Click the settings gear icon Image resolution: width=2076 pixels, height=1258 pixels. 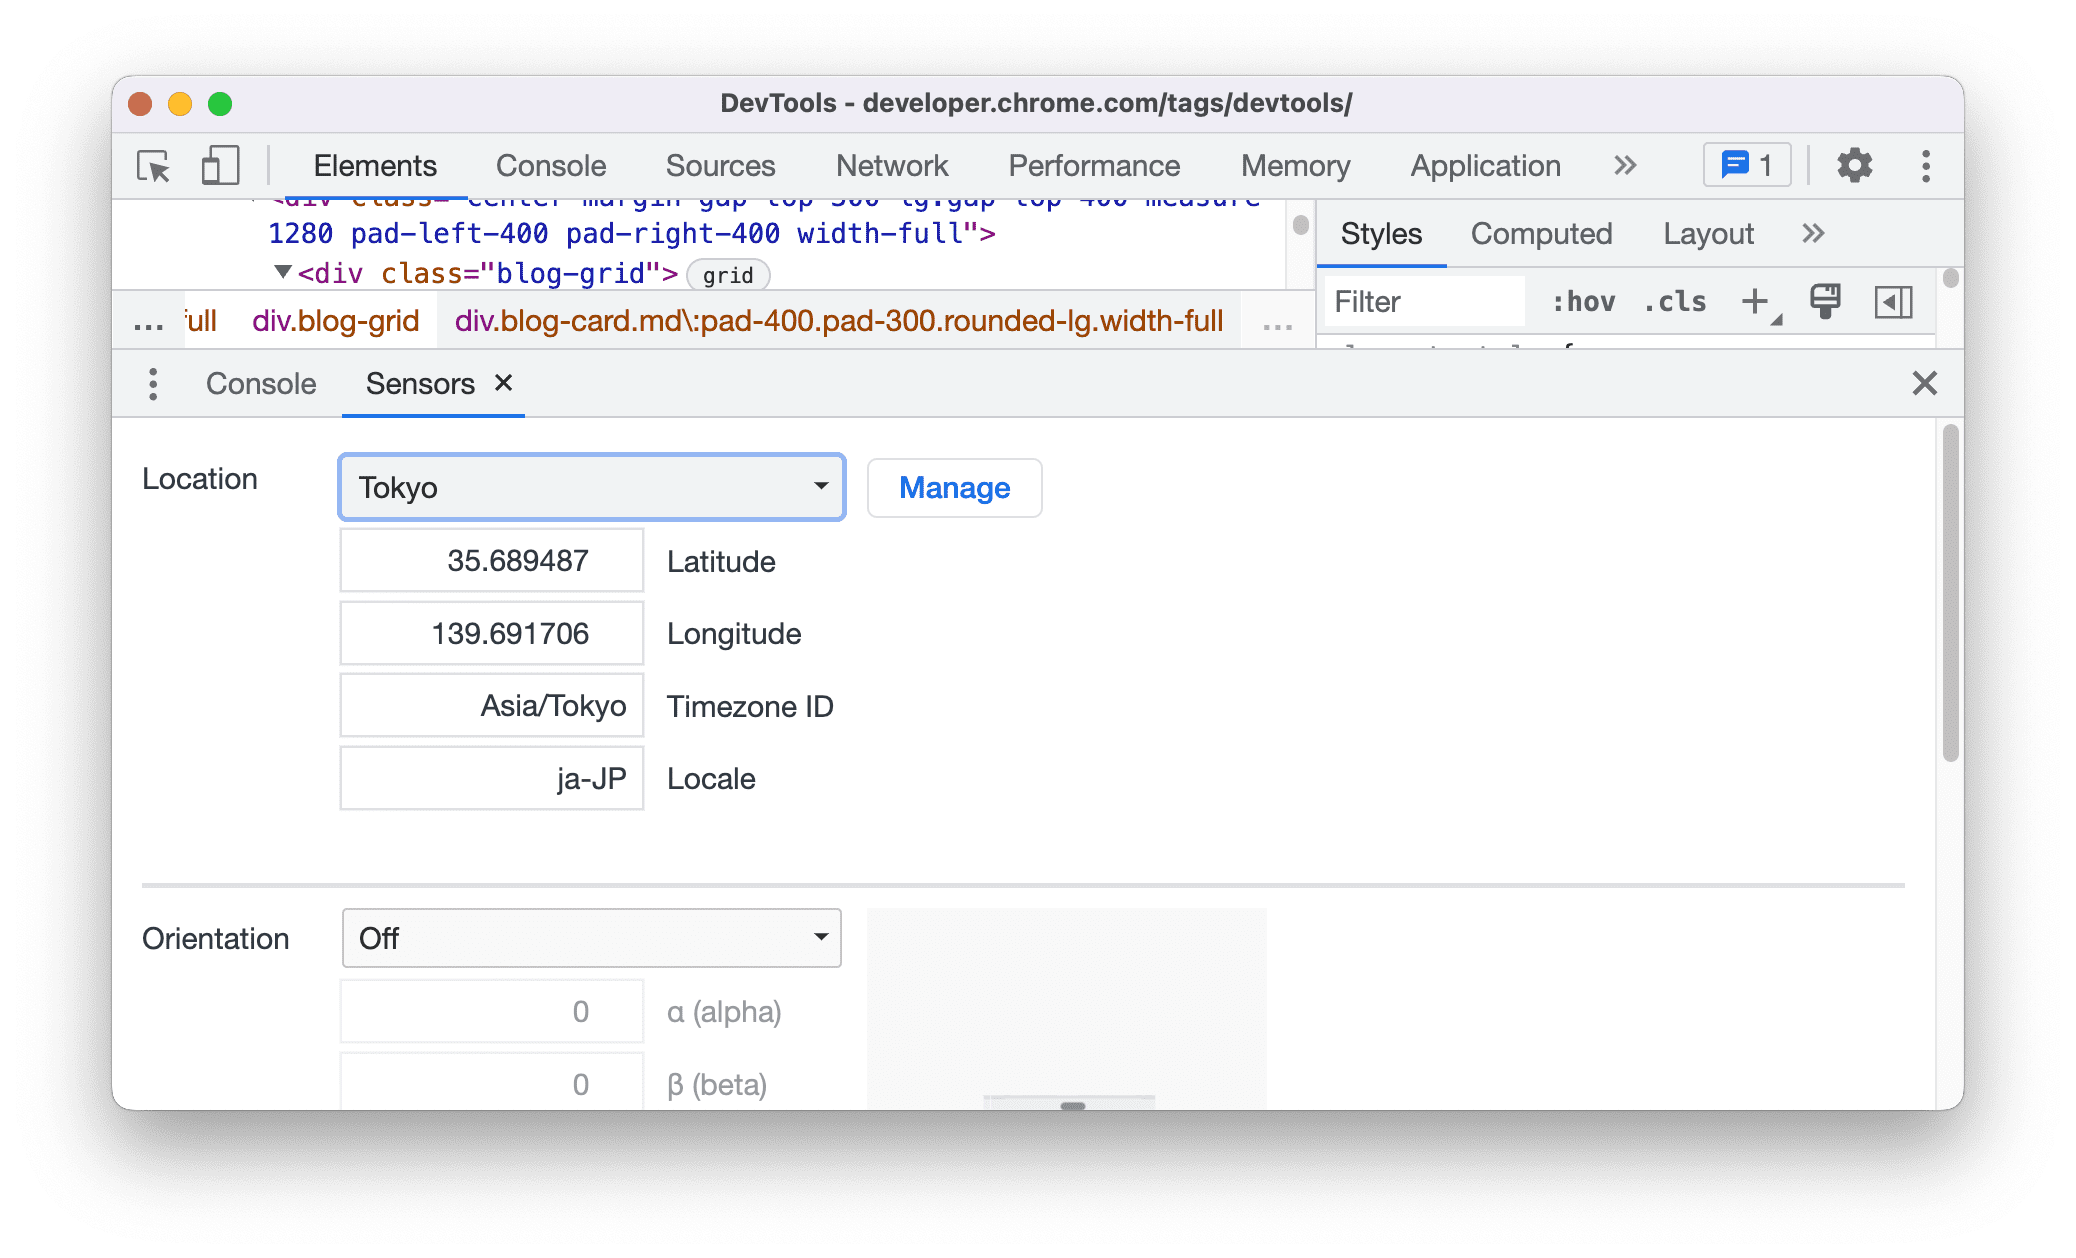tap(1854, 163)
